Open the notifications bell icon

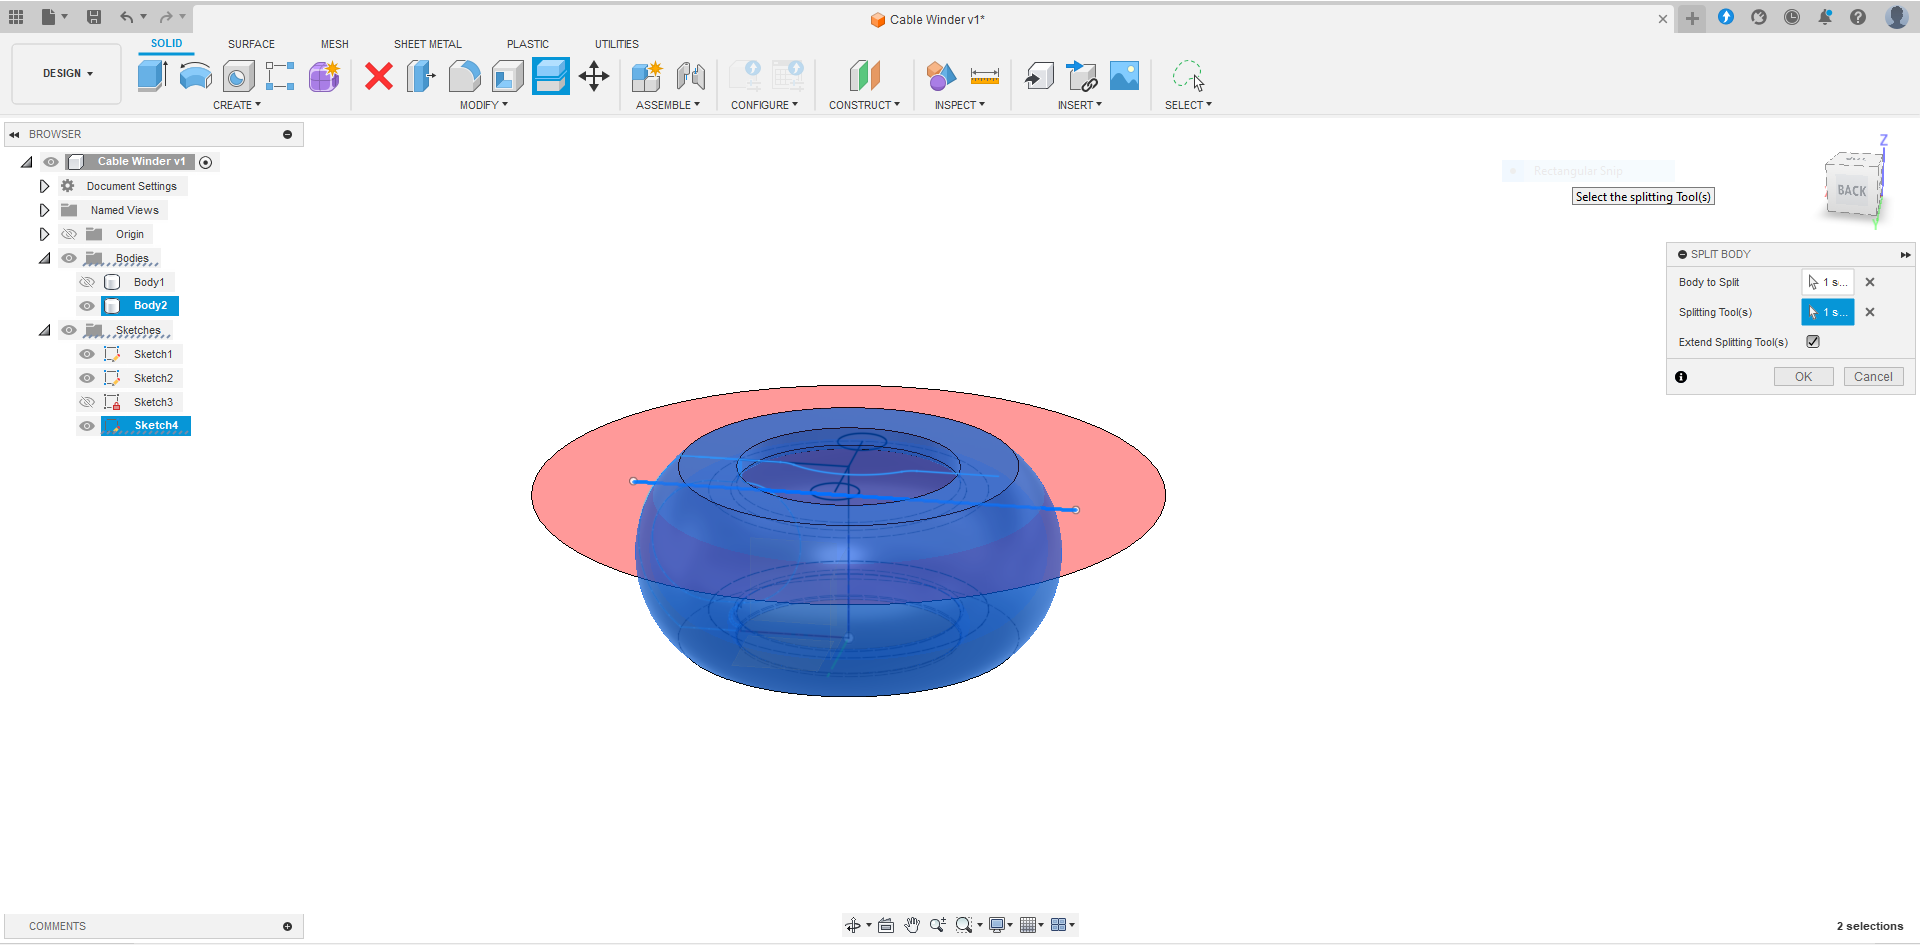1825,17
